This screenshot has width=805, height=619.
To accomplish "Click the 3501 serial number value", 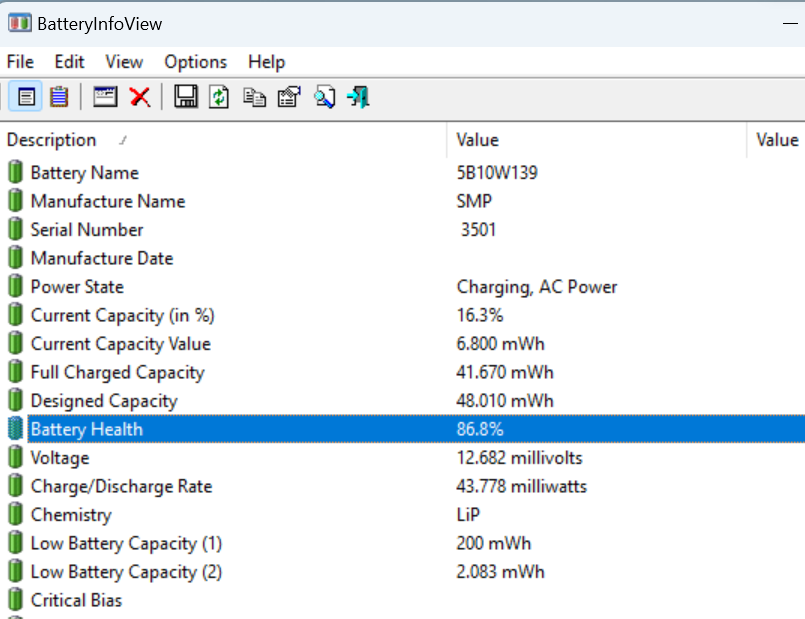I will tap(478, 229).
